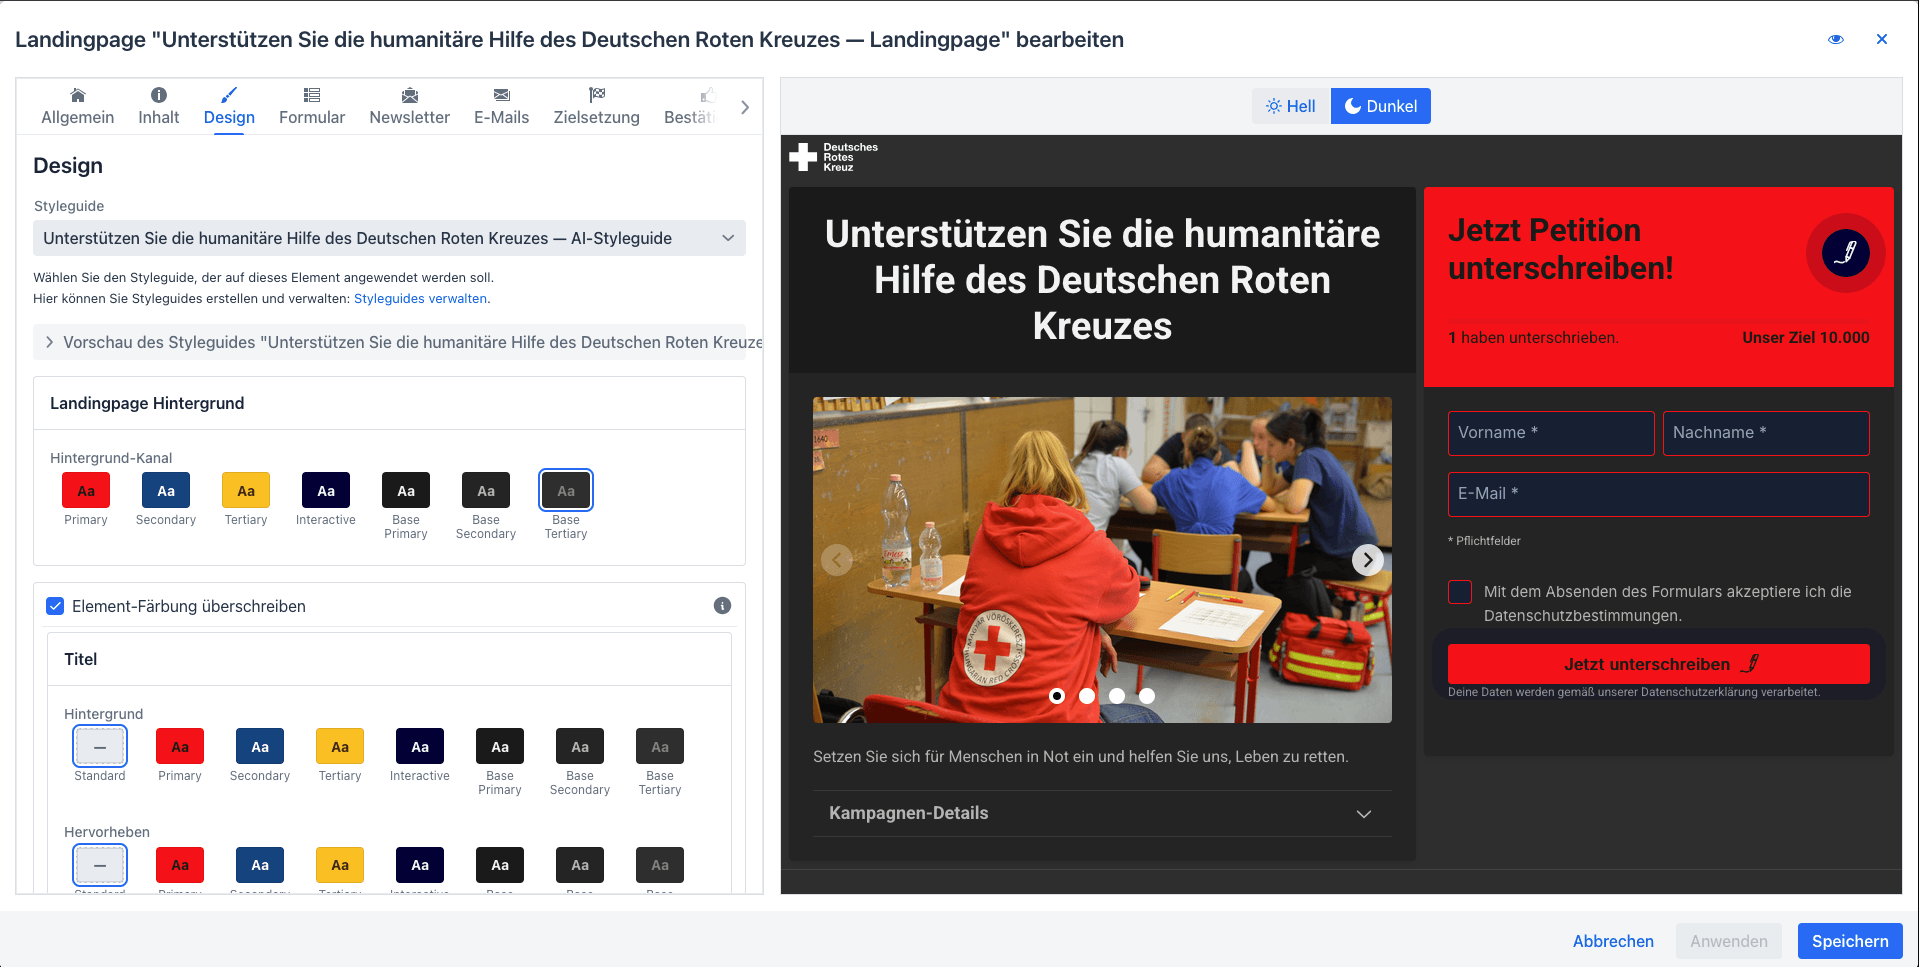Open the Zielsetzung tab

tap(597, 107)
